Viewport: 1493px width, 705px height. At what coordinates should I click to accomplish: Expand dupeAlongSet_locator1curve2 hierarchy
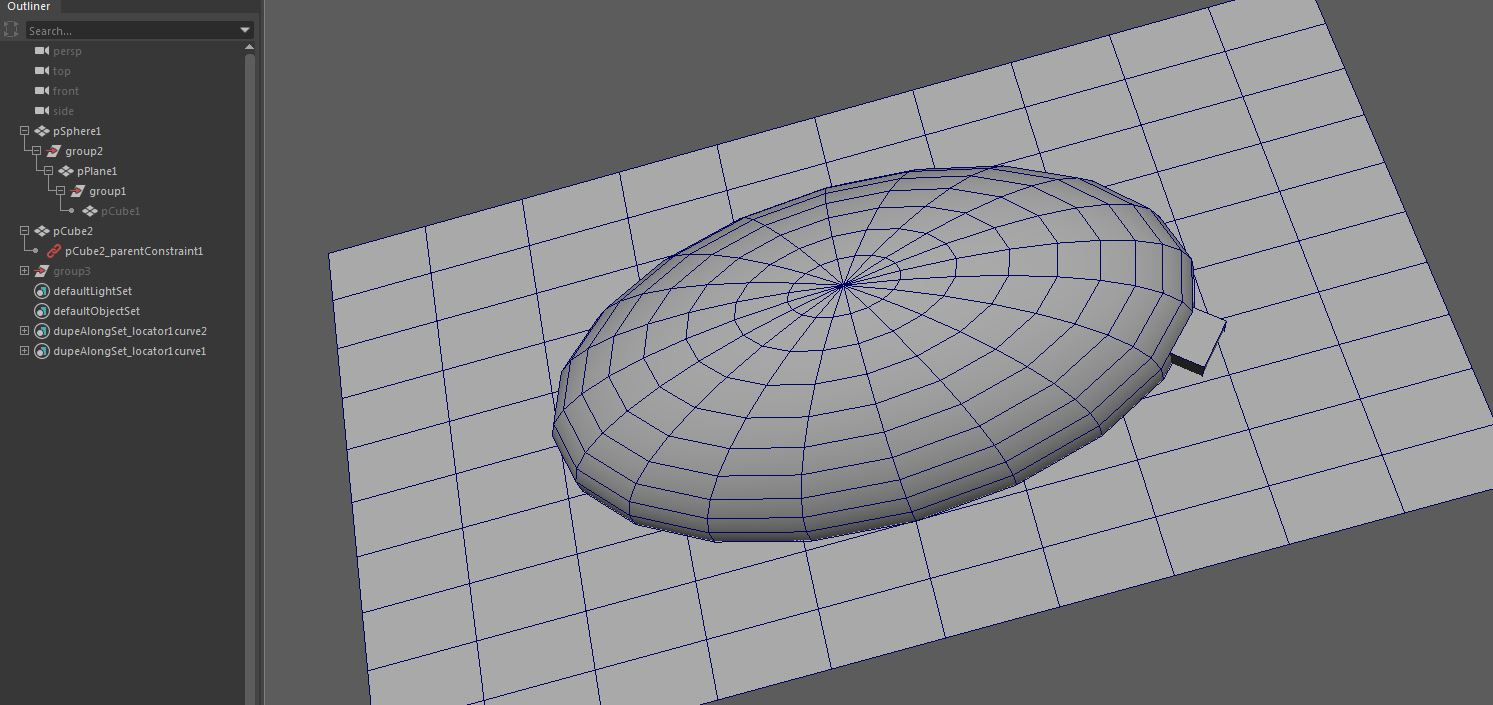(x=22, y=330)
